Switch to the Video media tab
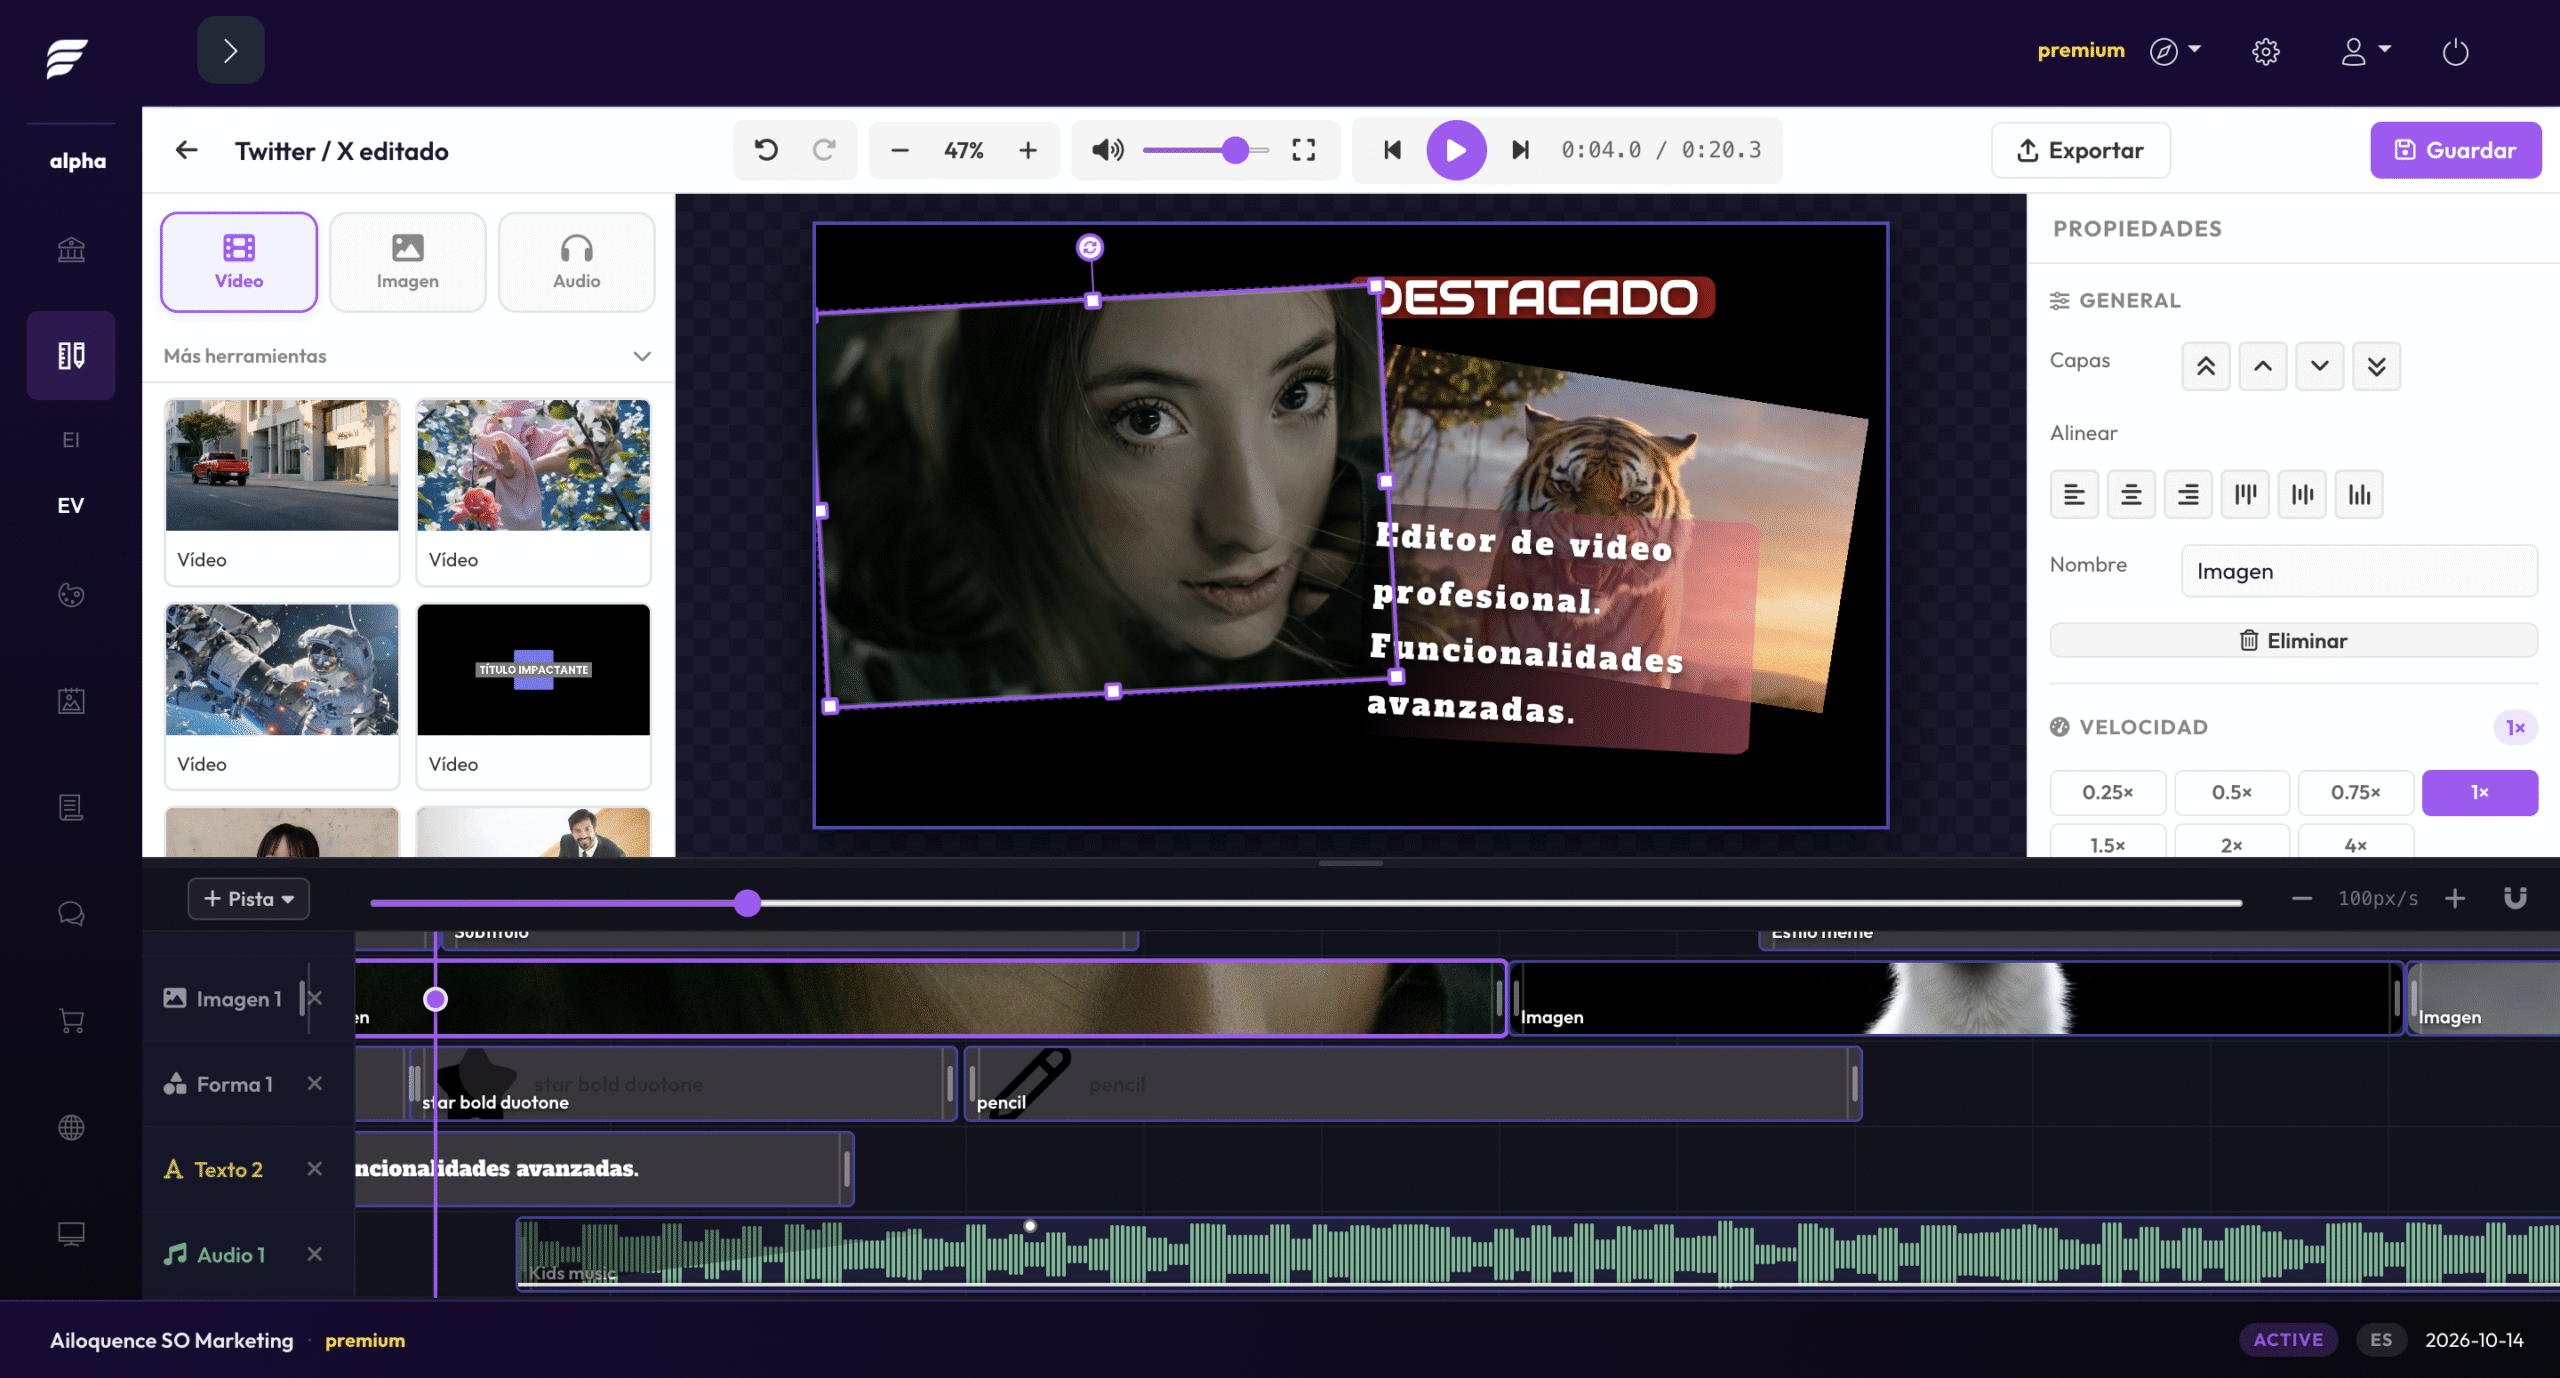2560x1378 pixels. [239, 262]
